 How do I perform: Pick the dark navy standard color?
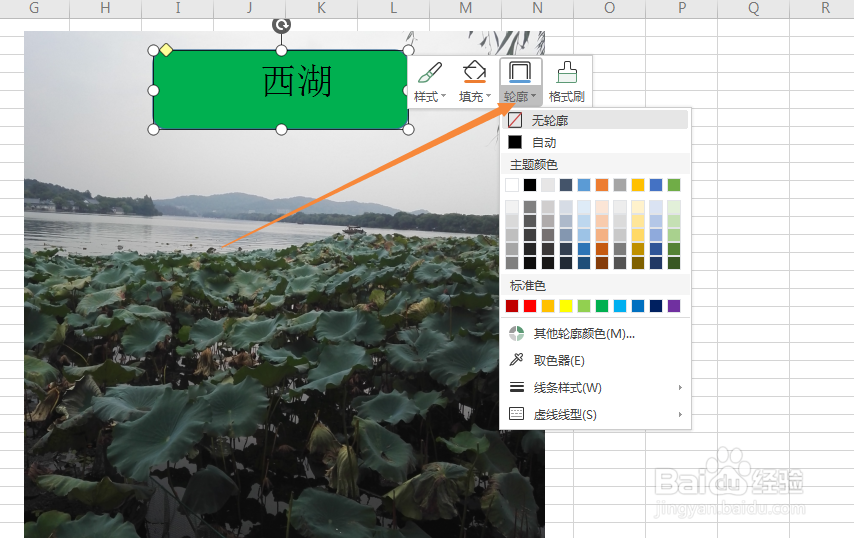(656, 306)
